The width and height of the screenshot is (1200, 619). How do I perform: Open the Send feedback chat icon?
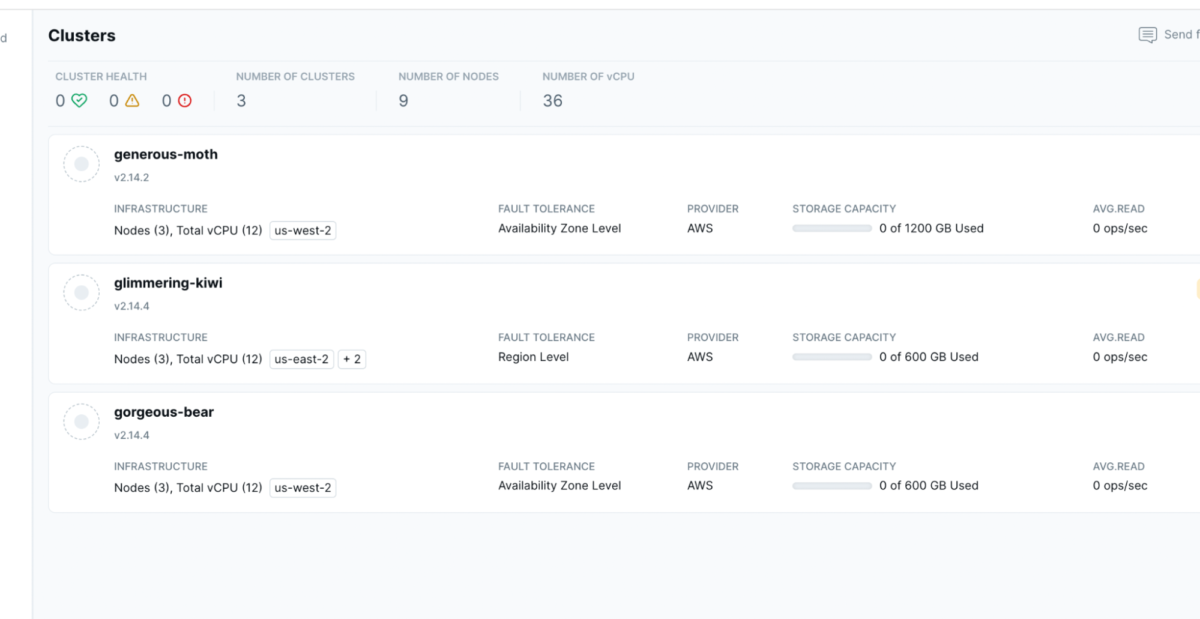click(x=1147, y=34)
